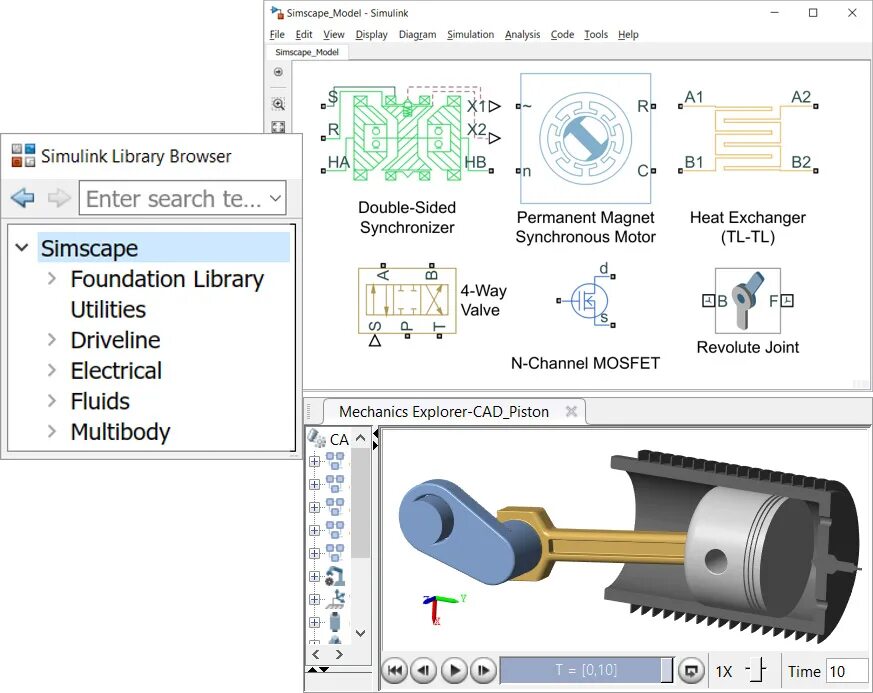Open the Diagram menu
Screen dimensions: 873x693
[418, 35]
